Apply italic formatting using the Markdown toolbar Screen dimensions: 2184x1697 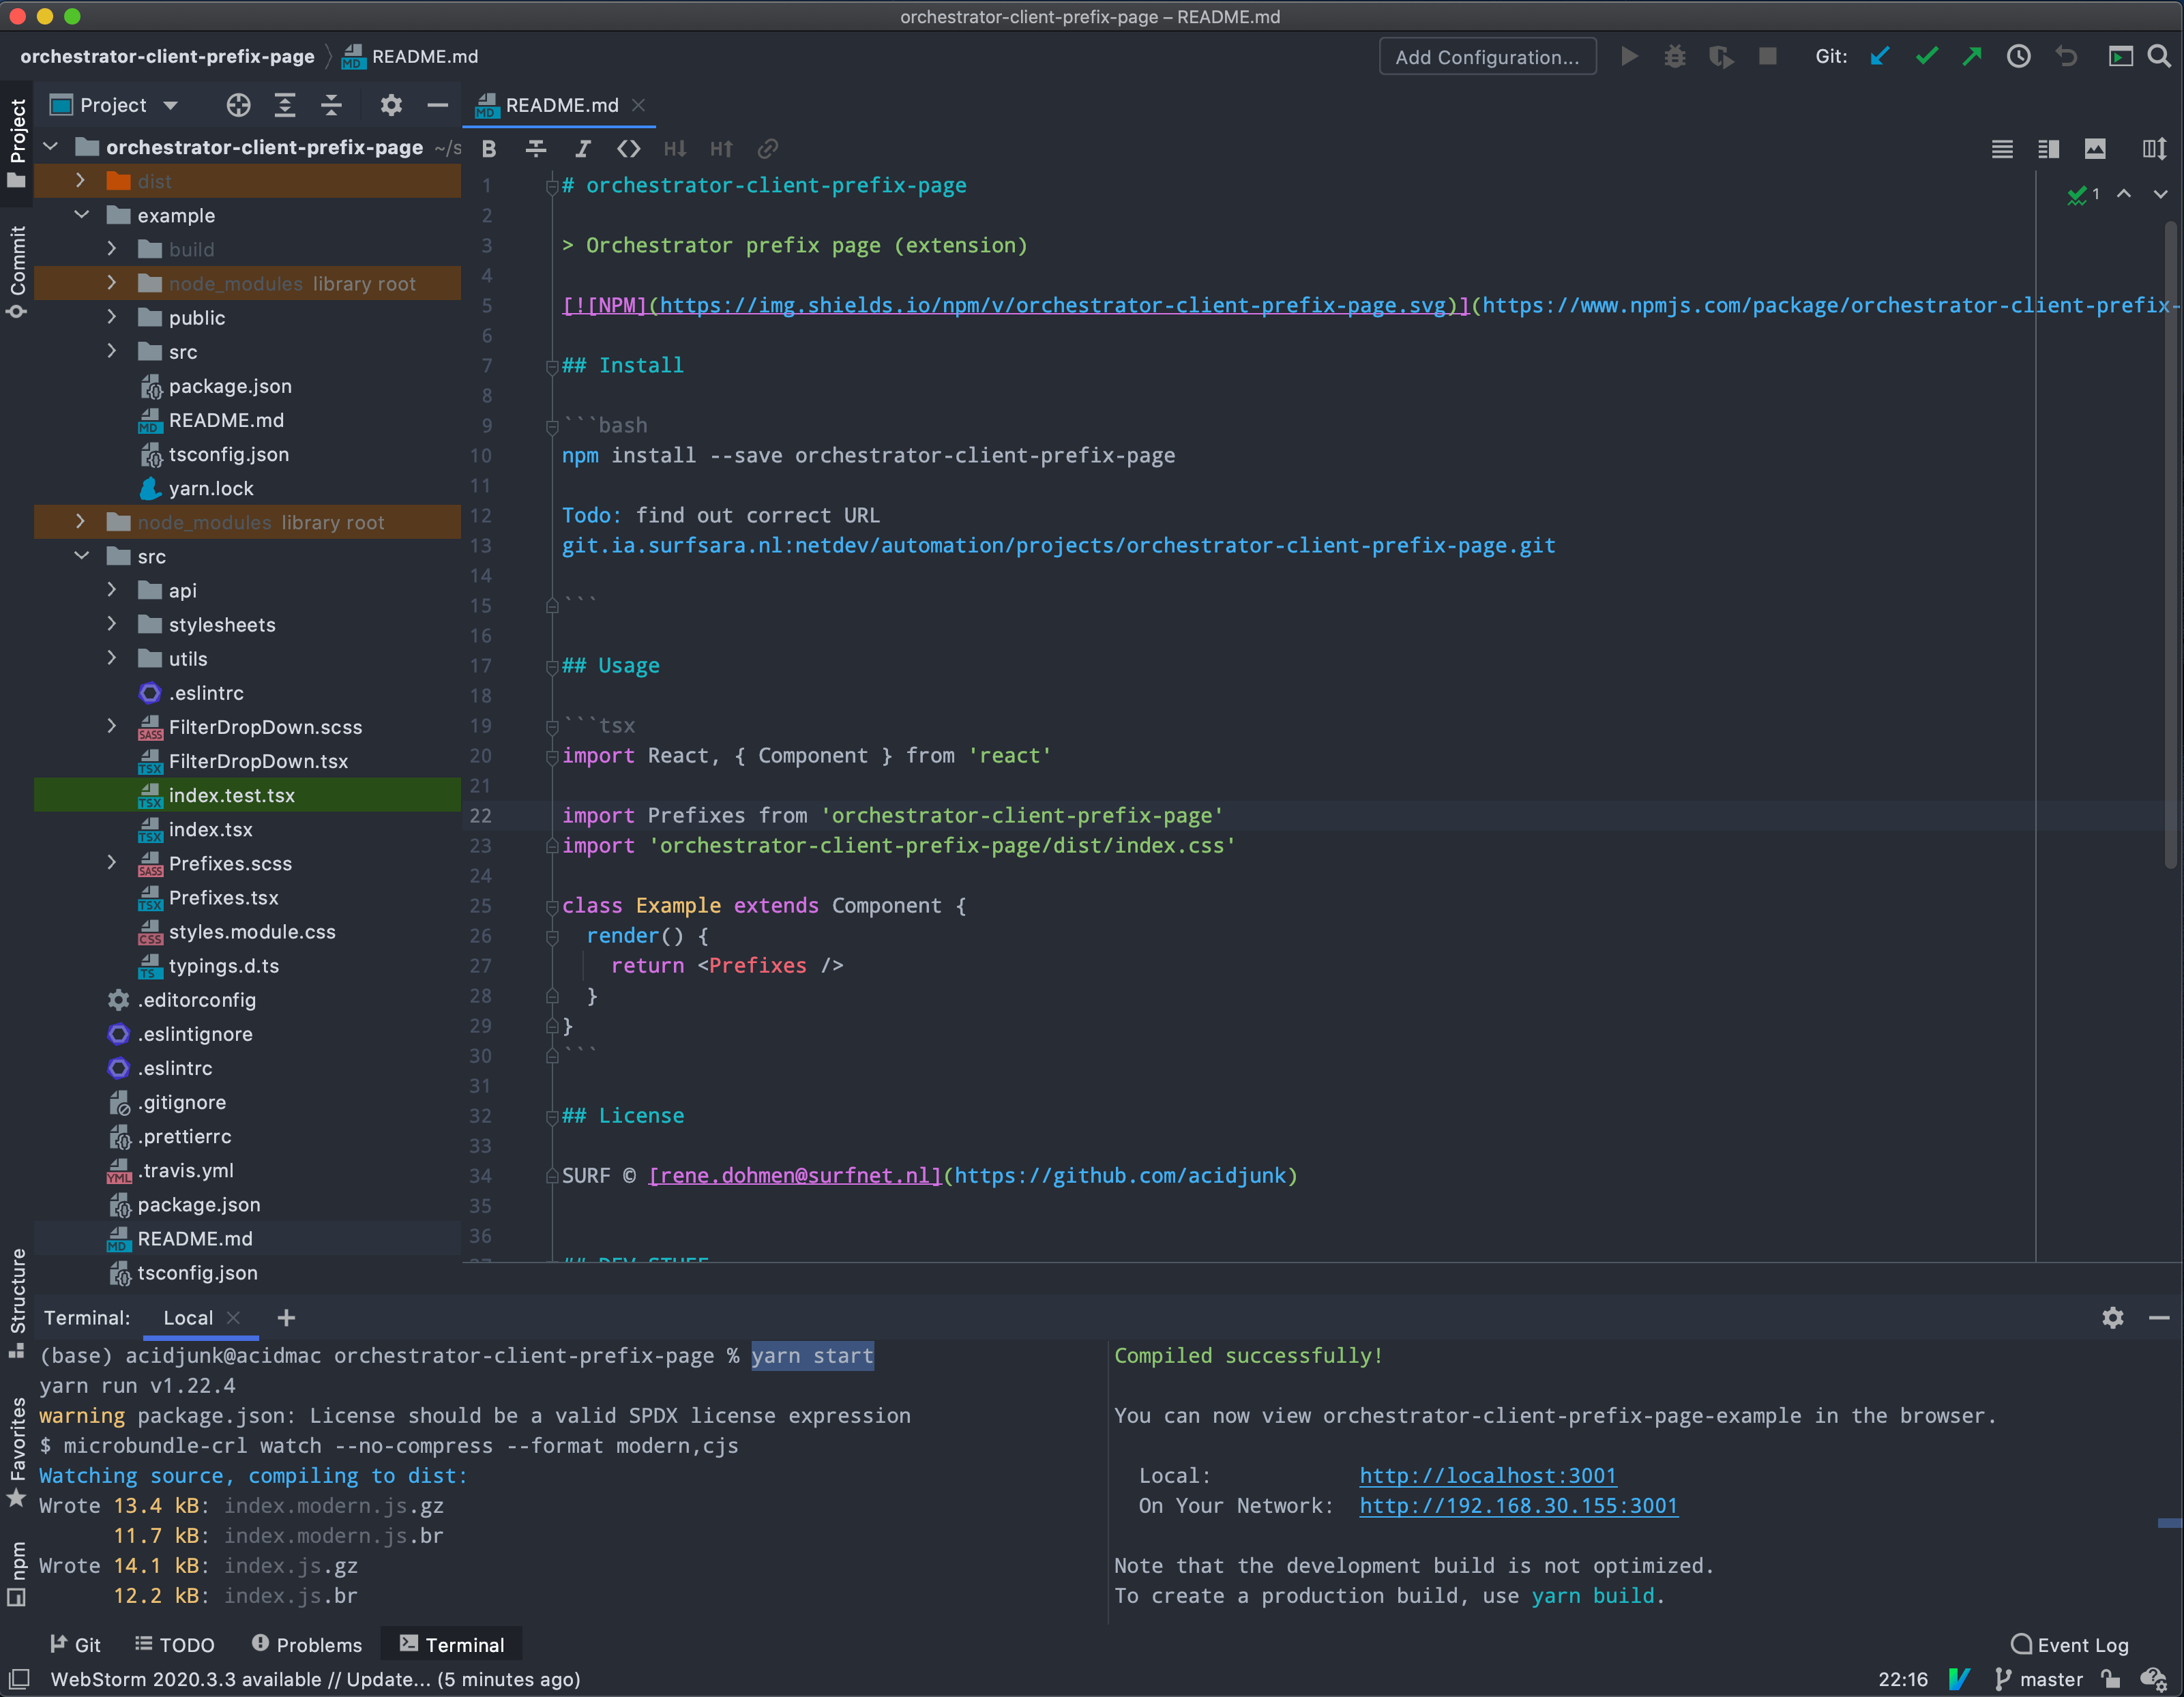(583, 148)
